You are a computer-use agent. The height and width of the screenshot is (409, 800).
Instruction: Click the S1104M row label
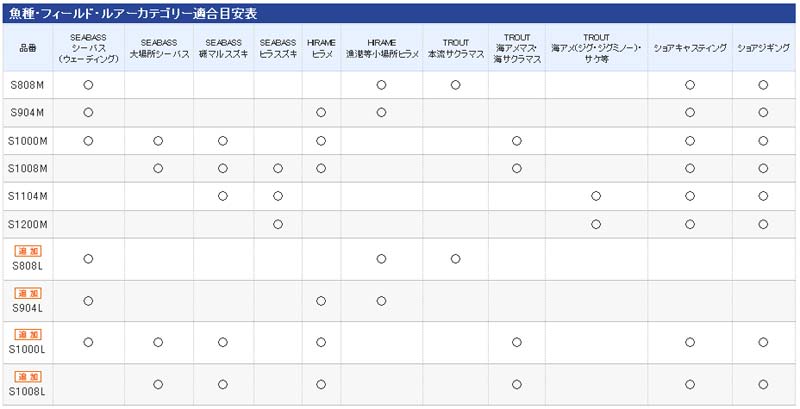coord(28,196)
